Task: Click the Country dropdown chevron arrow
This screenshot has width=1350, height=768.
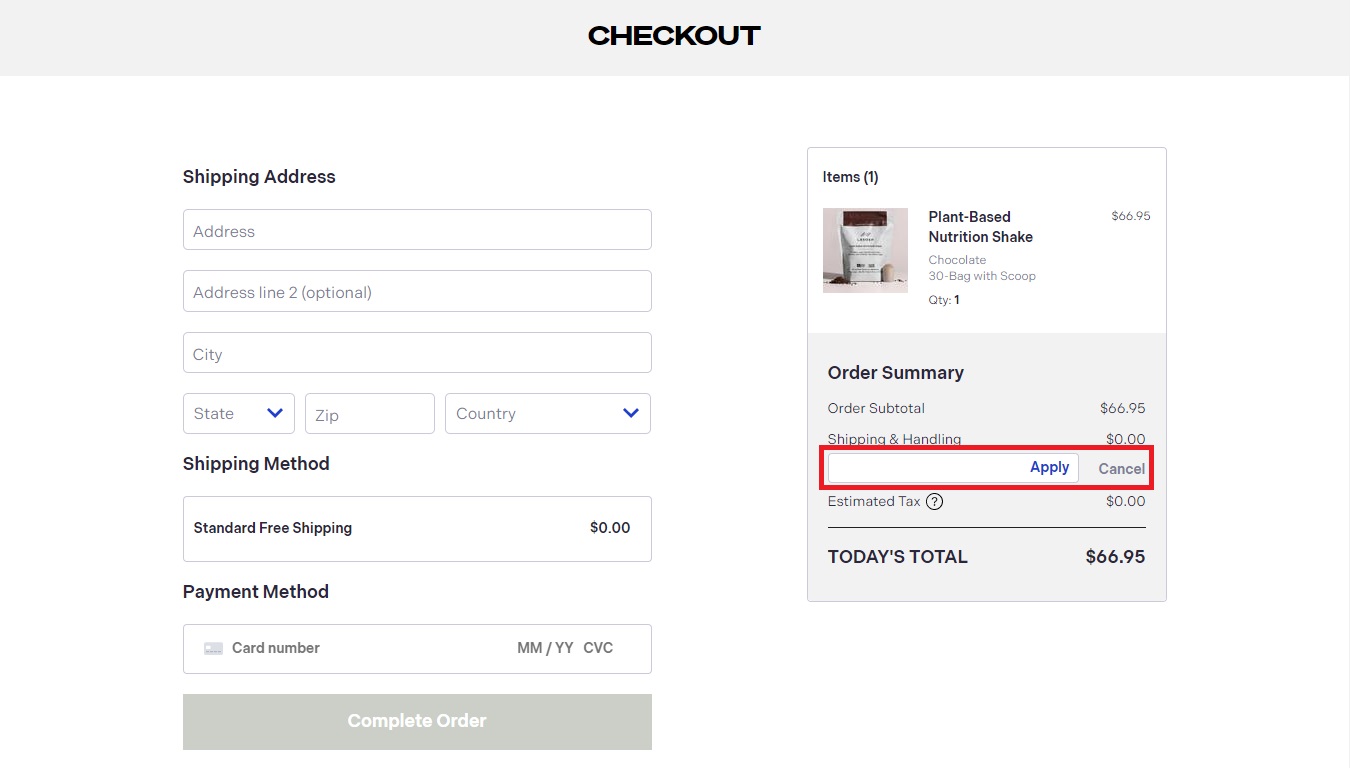Action: point(631,413)
